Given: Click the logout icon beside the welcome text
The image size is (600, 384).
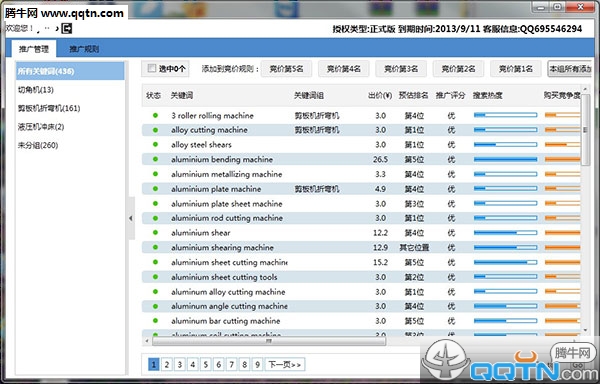Looking at the screenshot, I should [67, 28].
